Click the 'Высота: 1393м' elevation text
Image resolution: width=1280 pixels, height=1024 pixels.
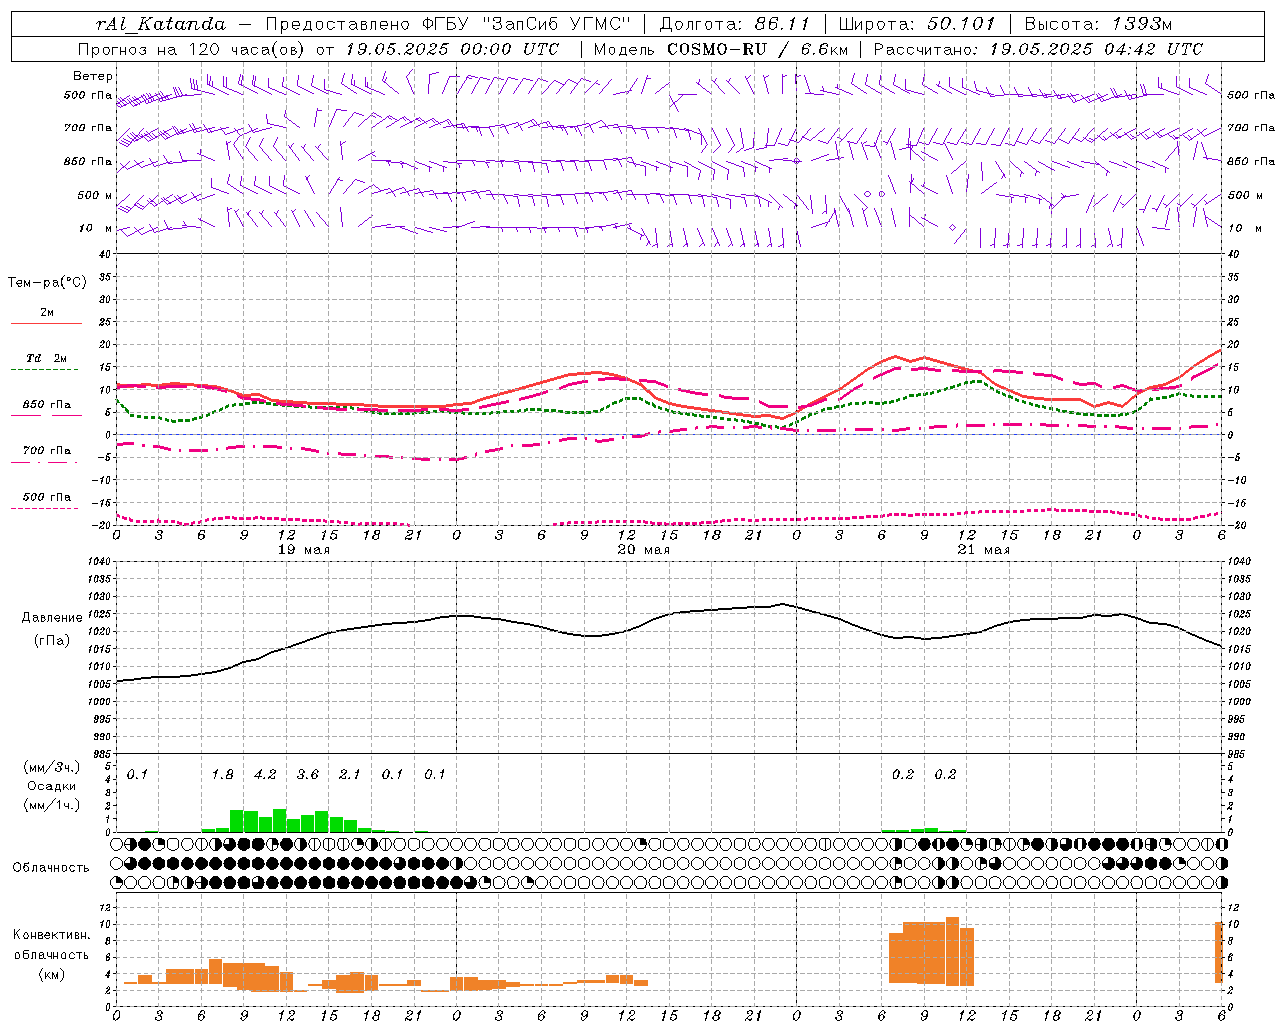[x=1098, y=24]
